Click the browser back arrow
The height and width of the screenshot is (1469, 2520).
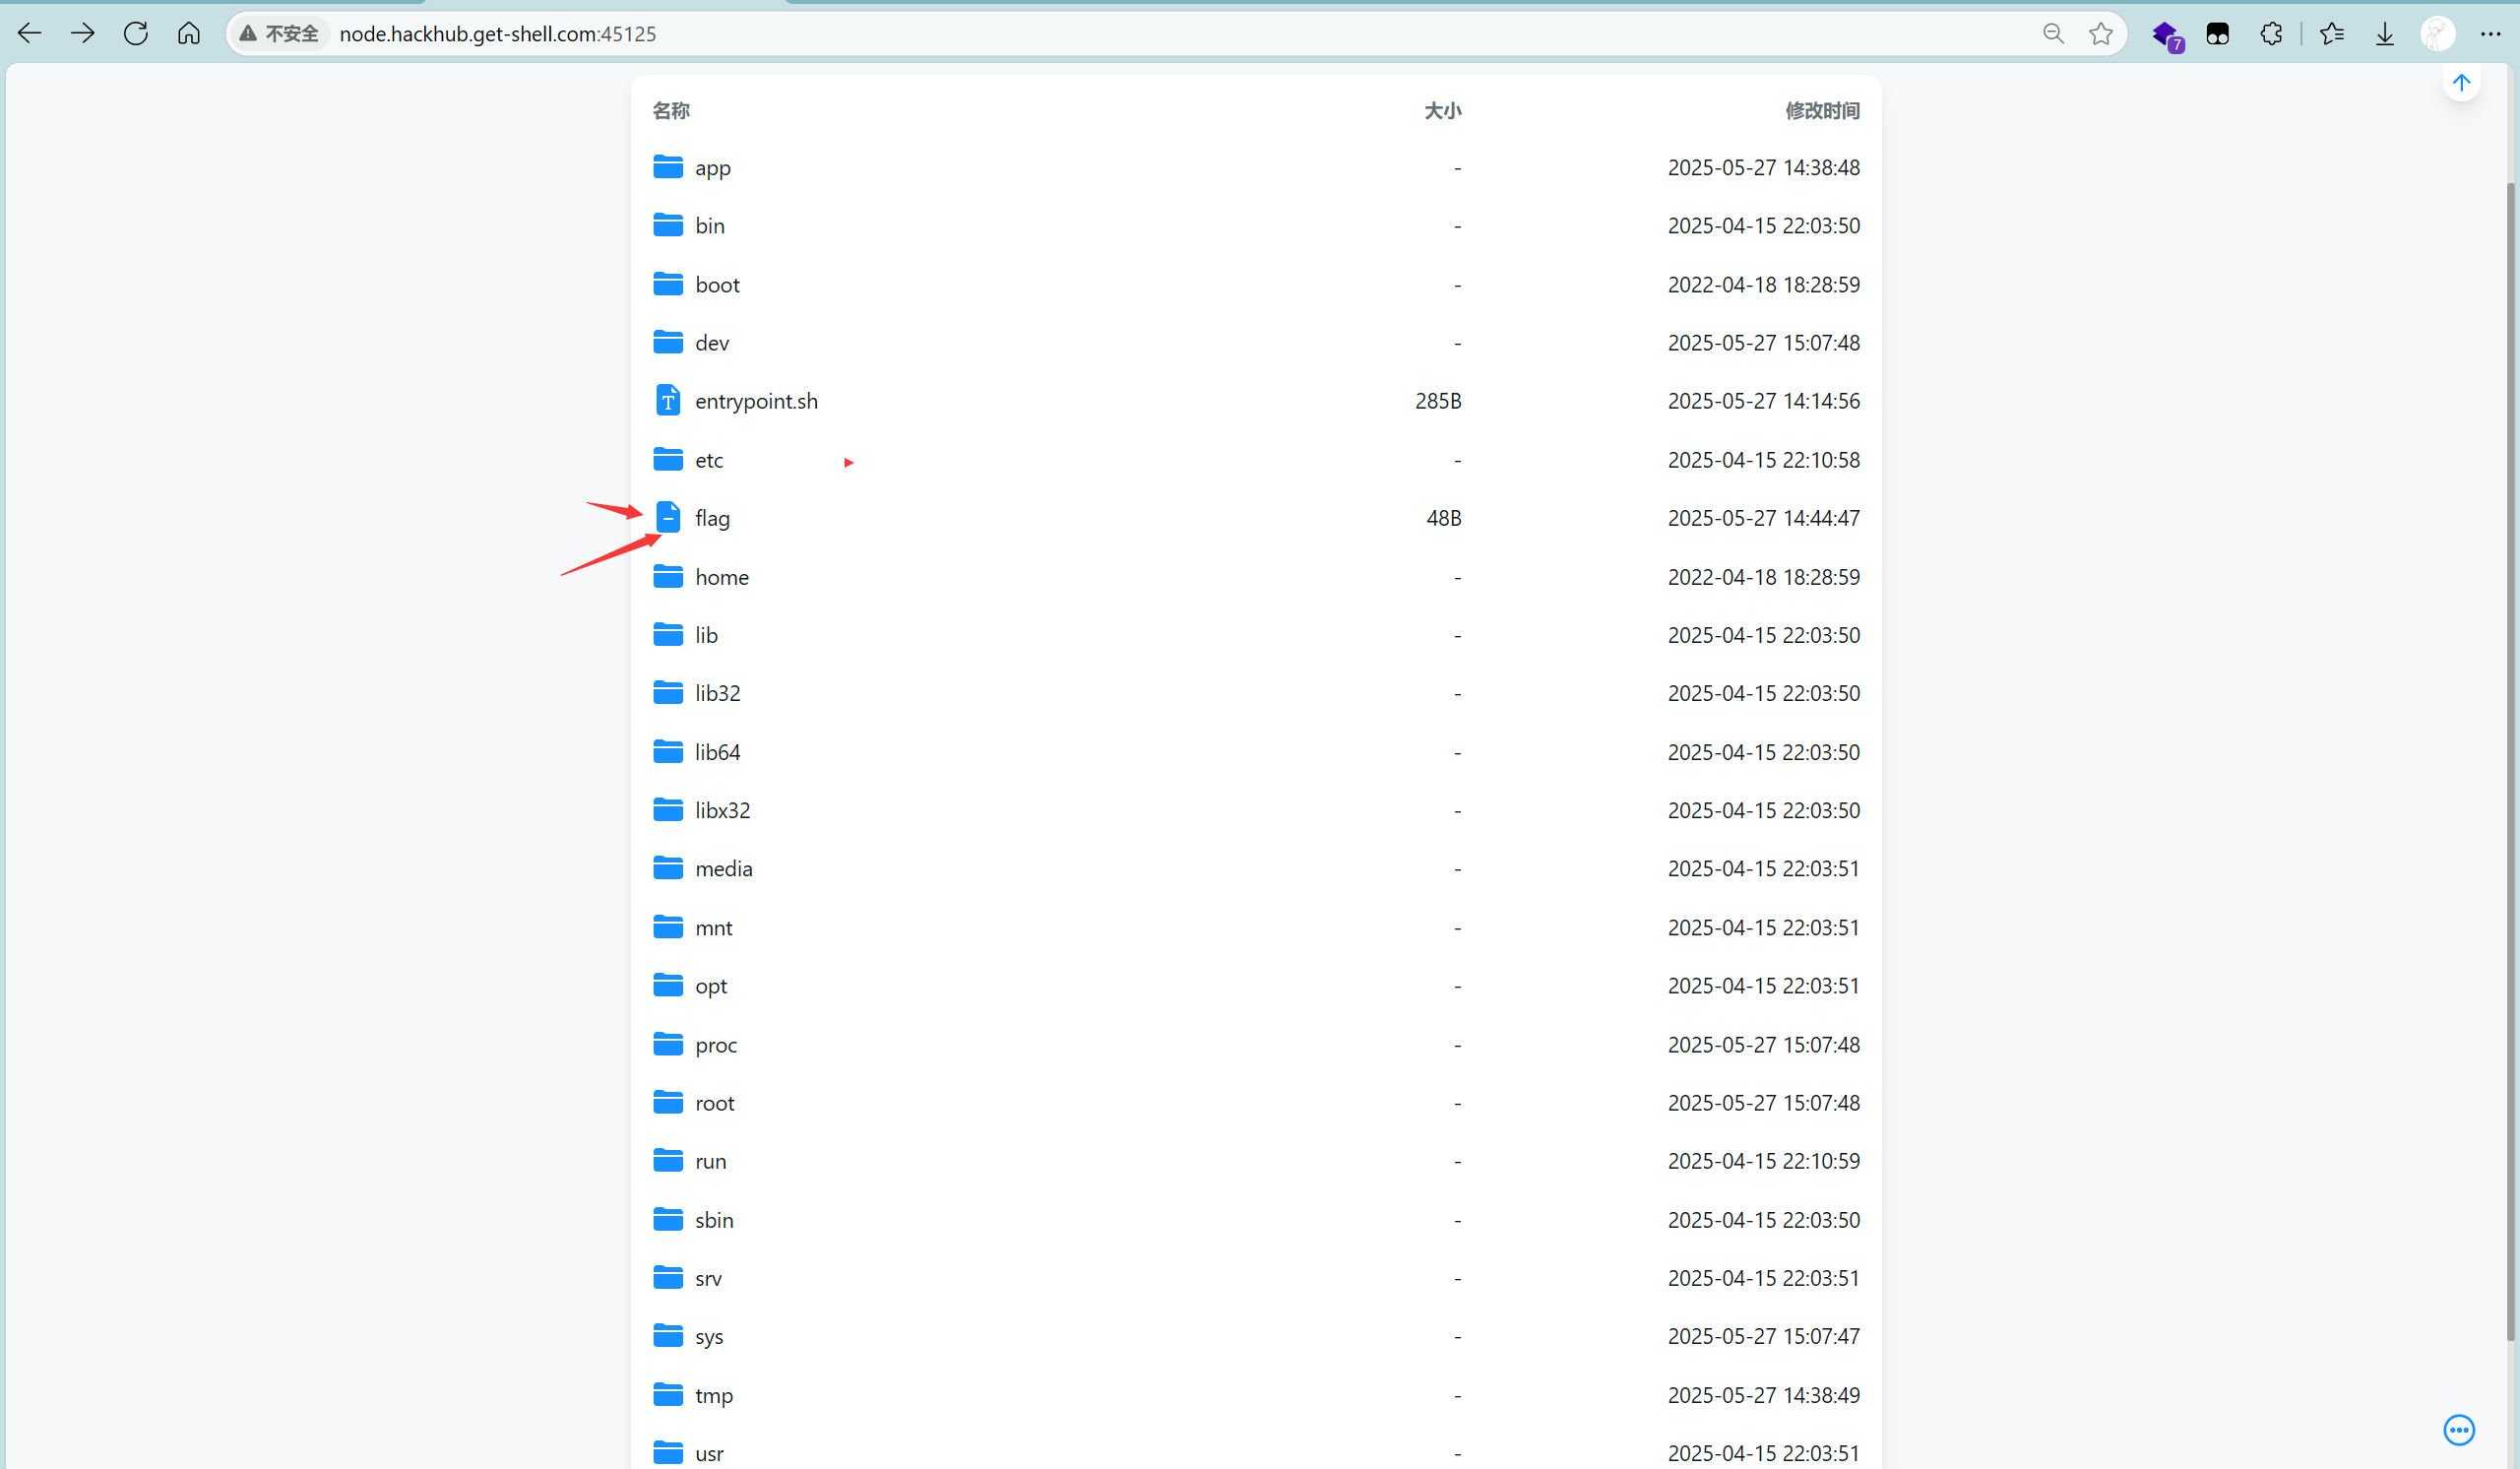(29, 33)
